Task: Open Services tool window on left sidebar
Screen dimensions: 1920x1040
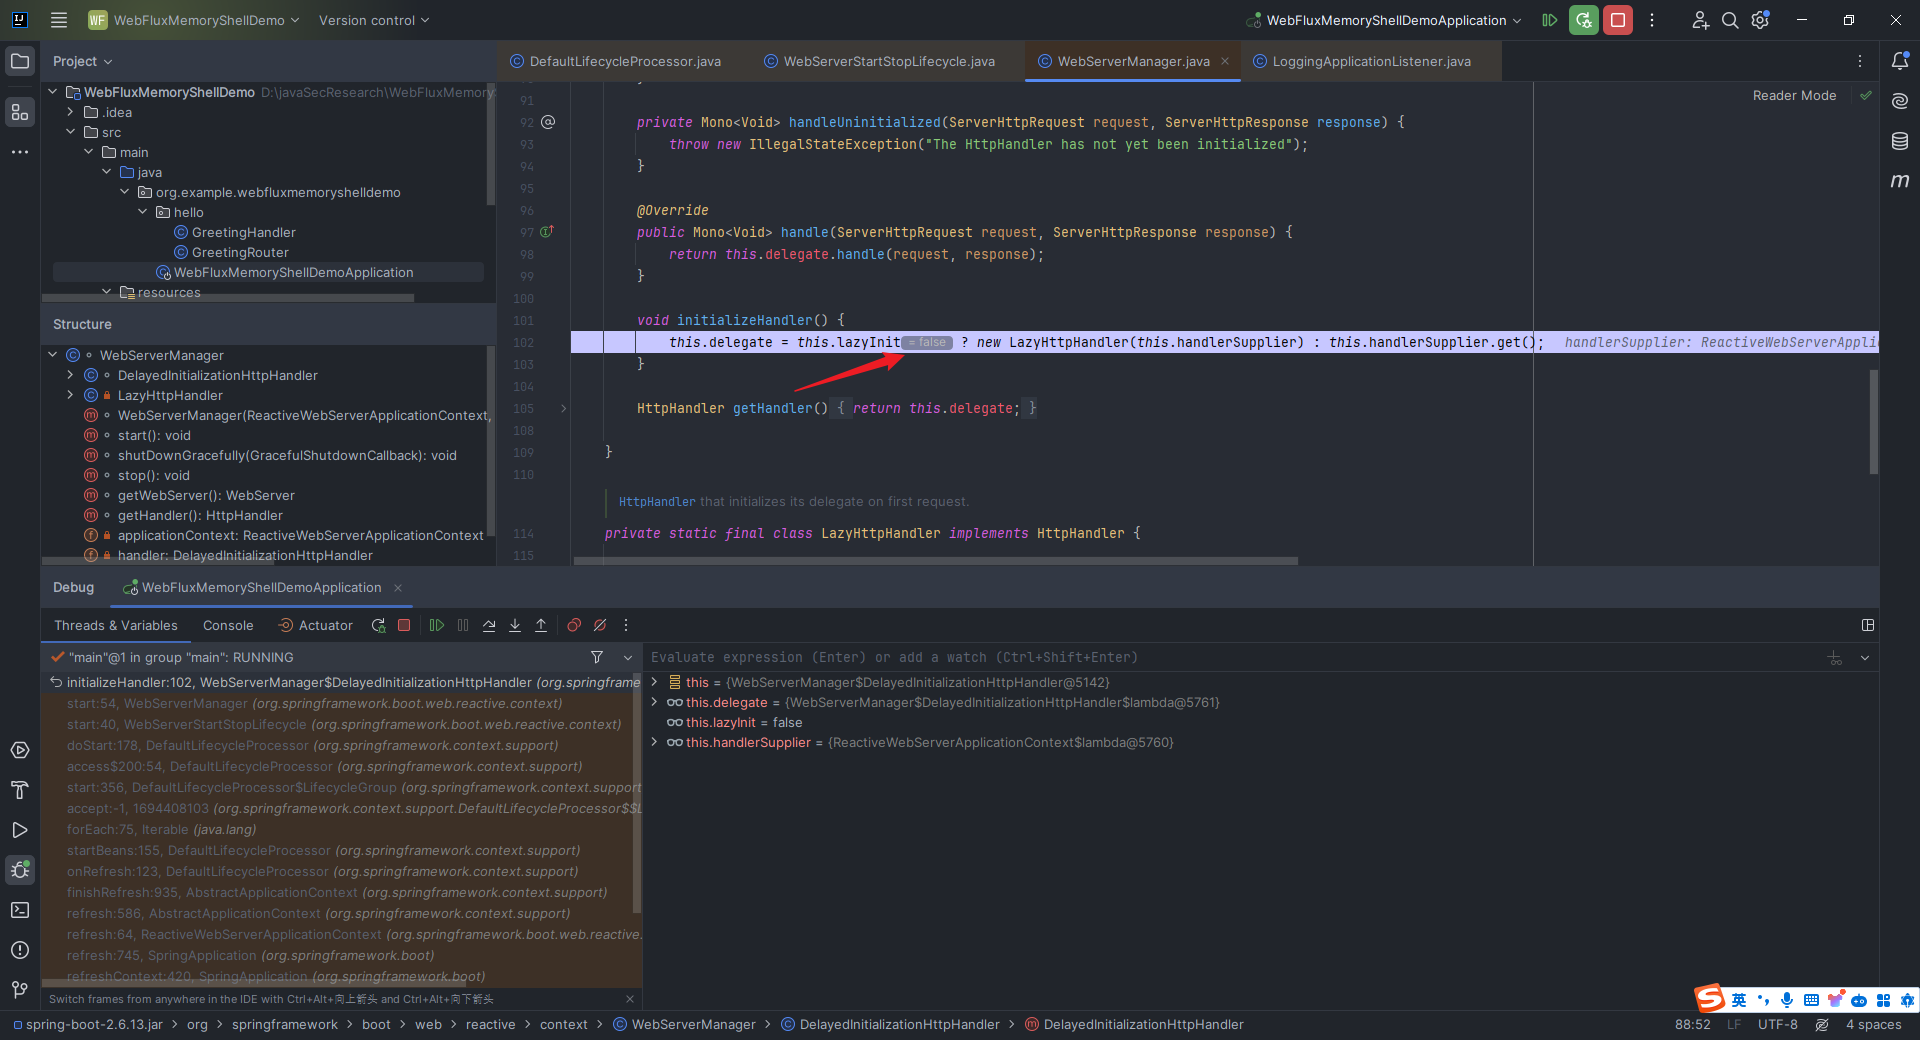Action: pos(20,750)
